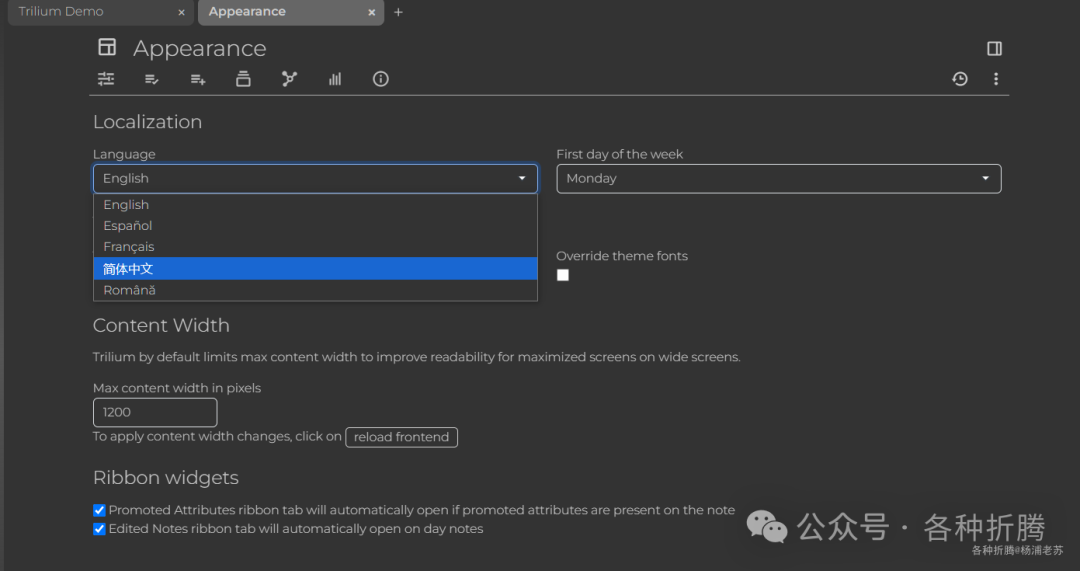Click the Localization section heading
The height and width of the screenshot is (571, 1080).
click(x=147, y=122)
